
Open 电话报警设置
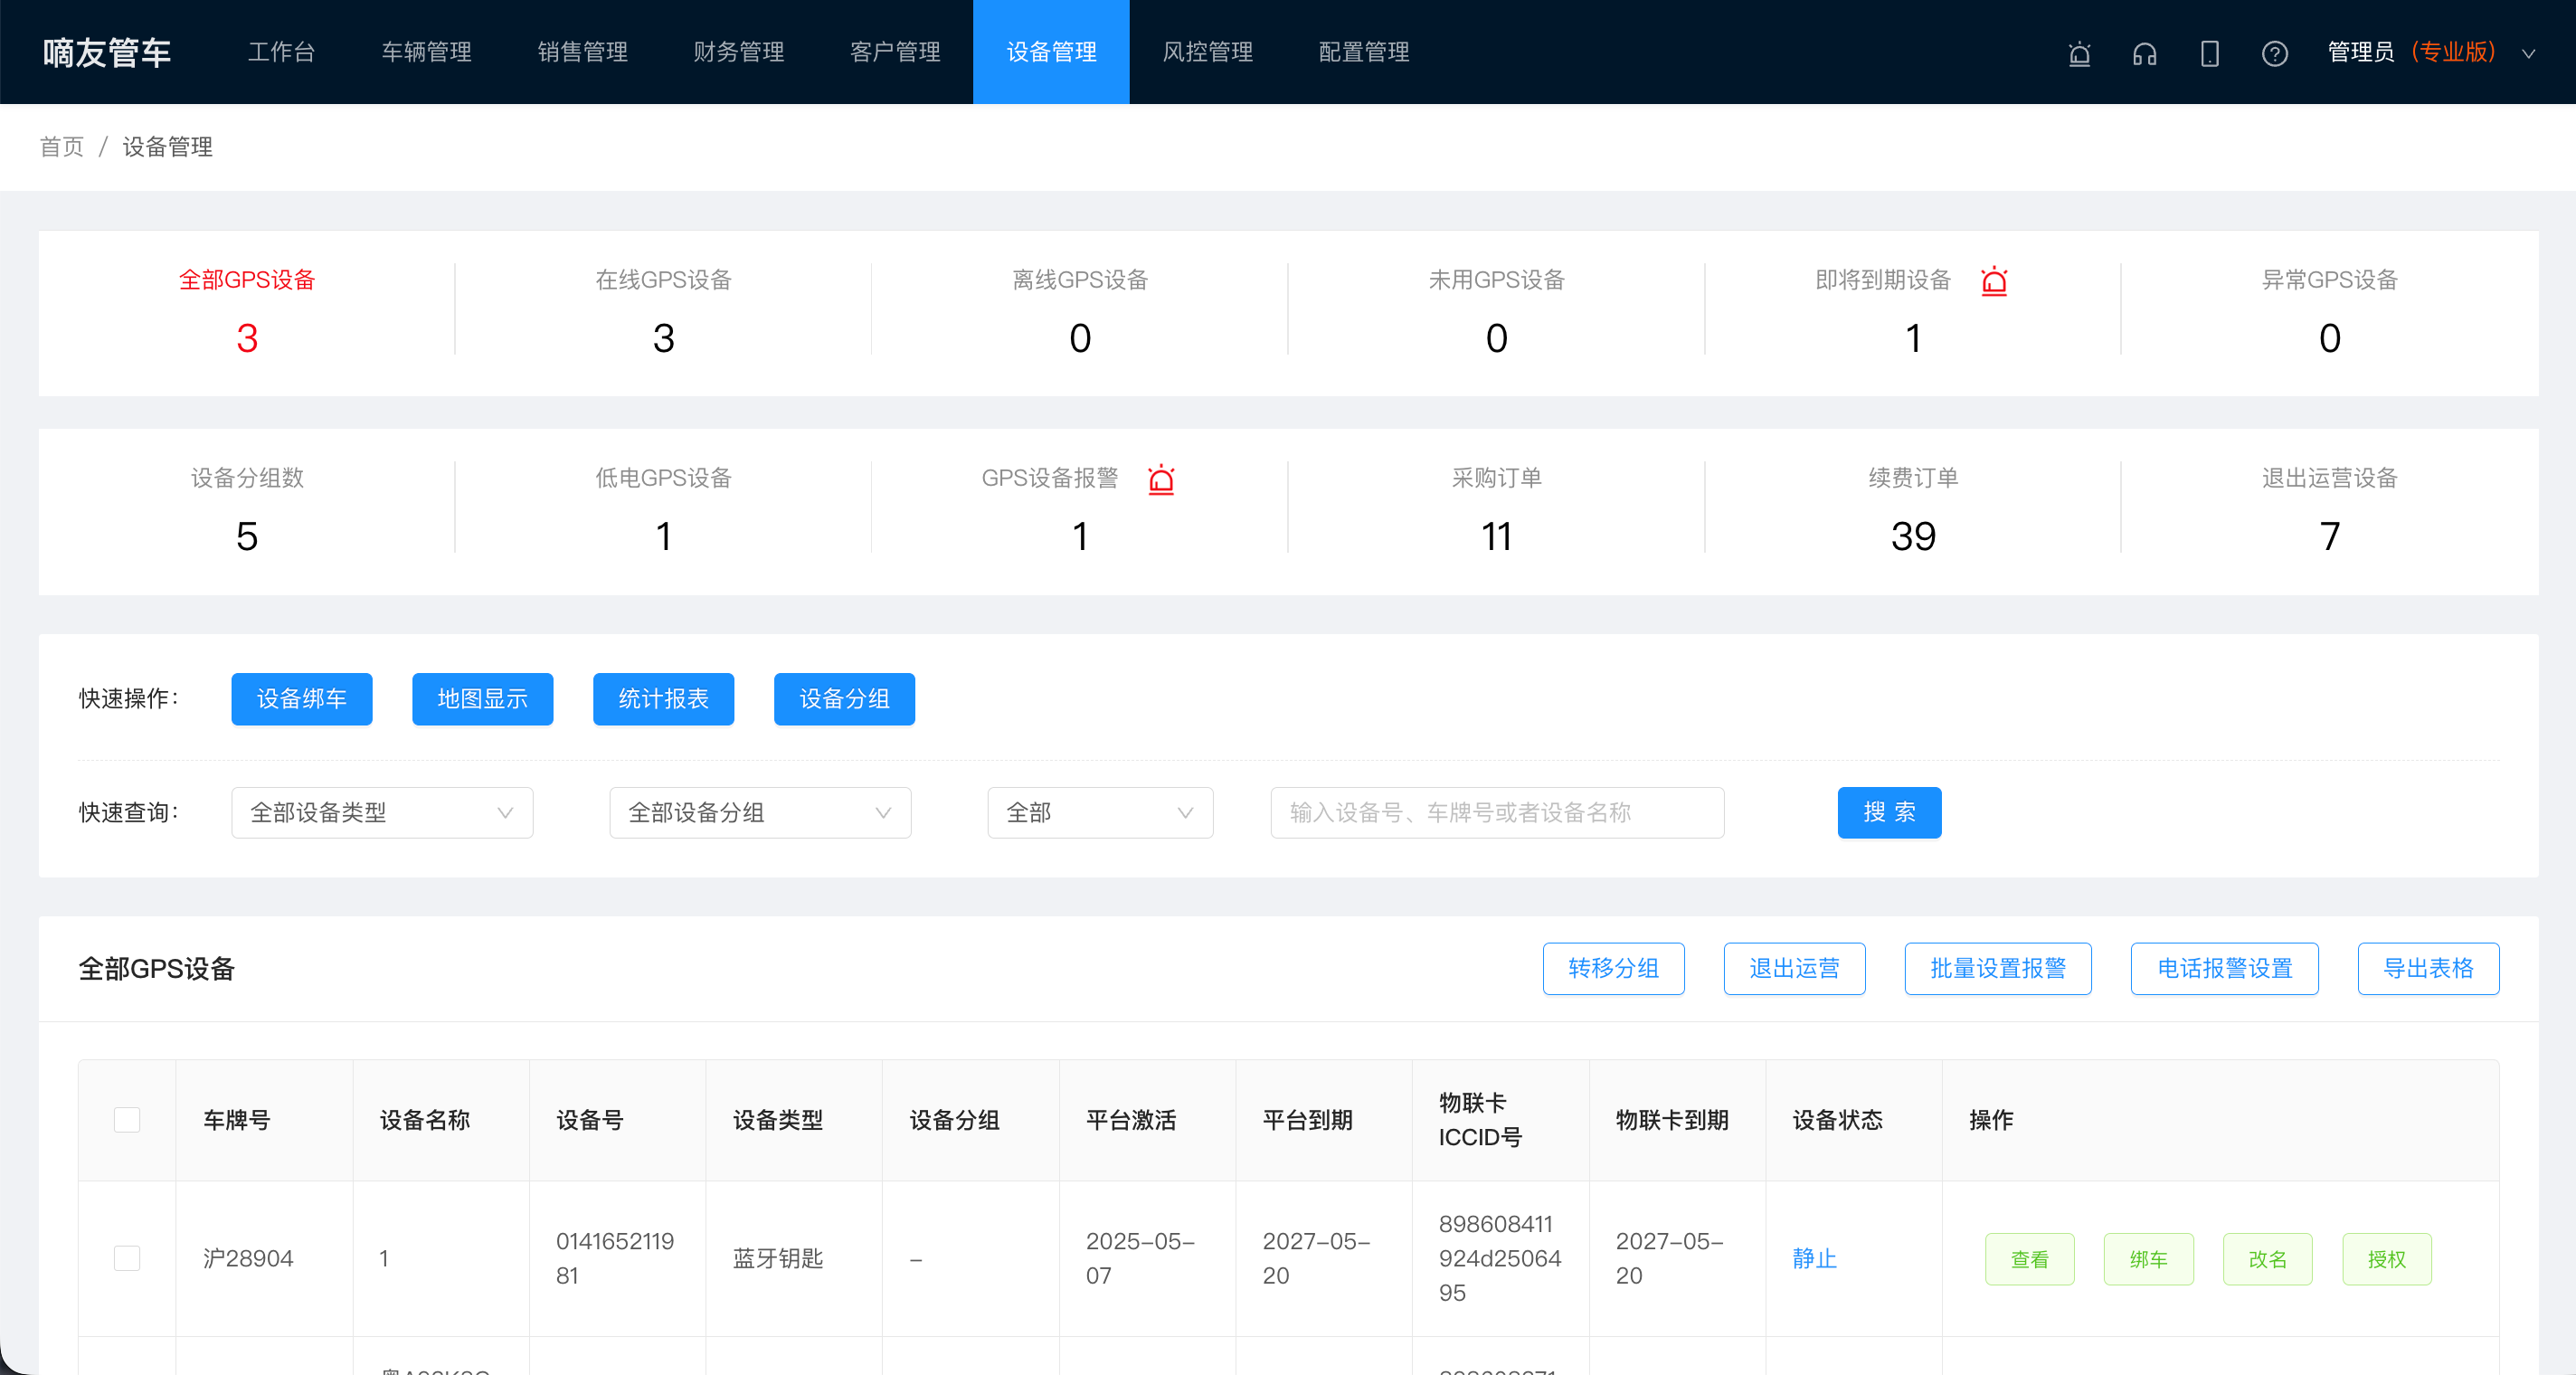[x=2225, y=968]
